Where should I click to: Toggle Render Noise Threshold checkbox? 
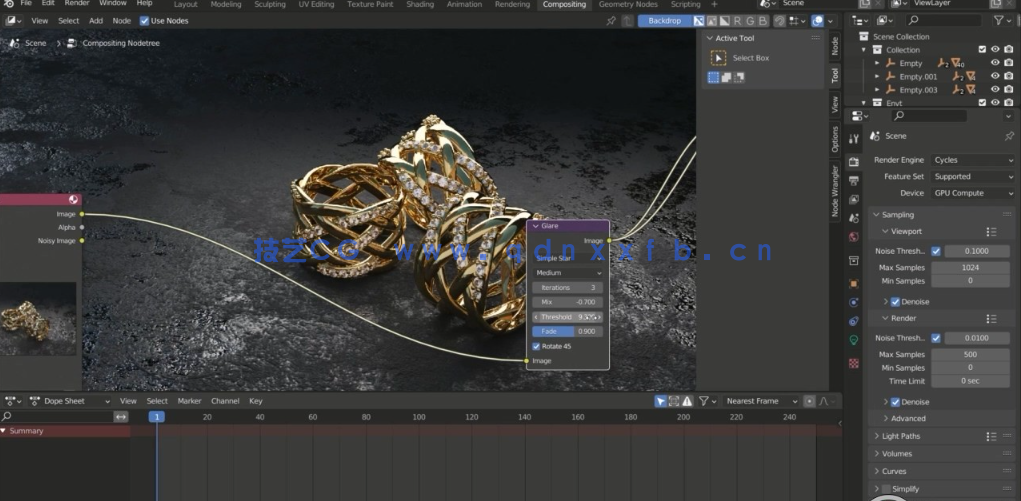(936, 338)
